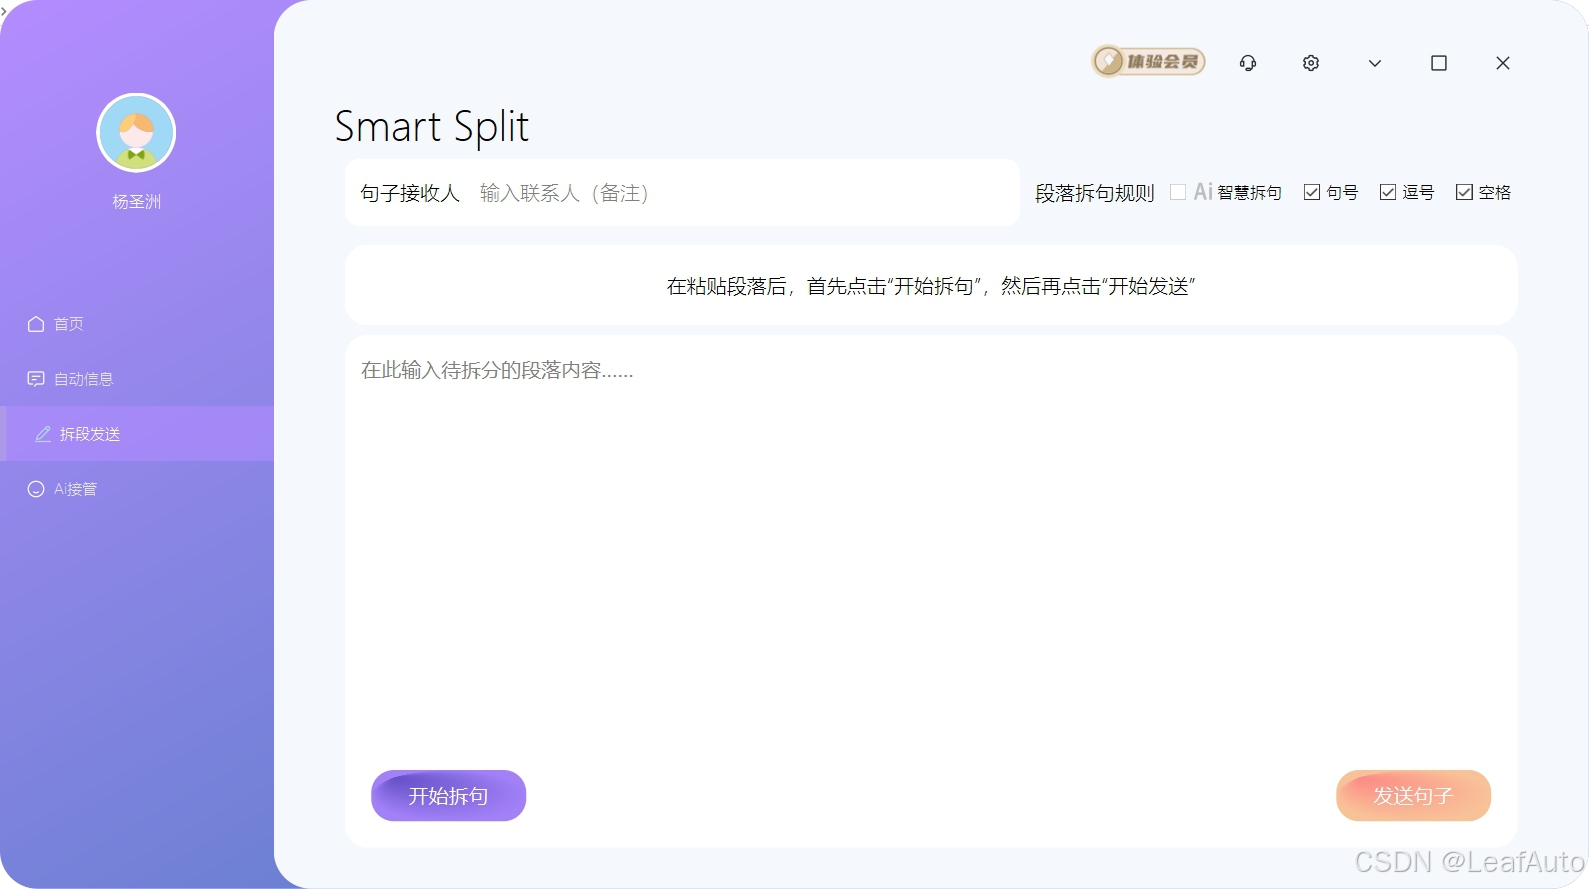This screenshot has height=889, width=1589.
Task: Click the 段落拆句规则 label
Action: tap(1094, 193)
